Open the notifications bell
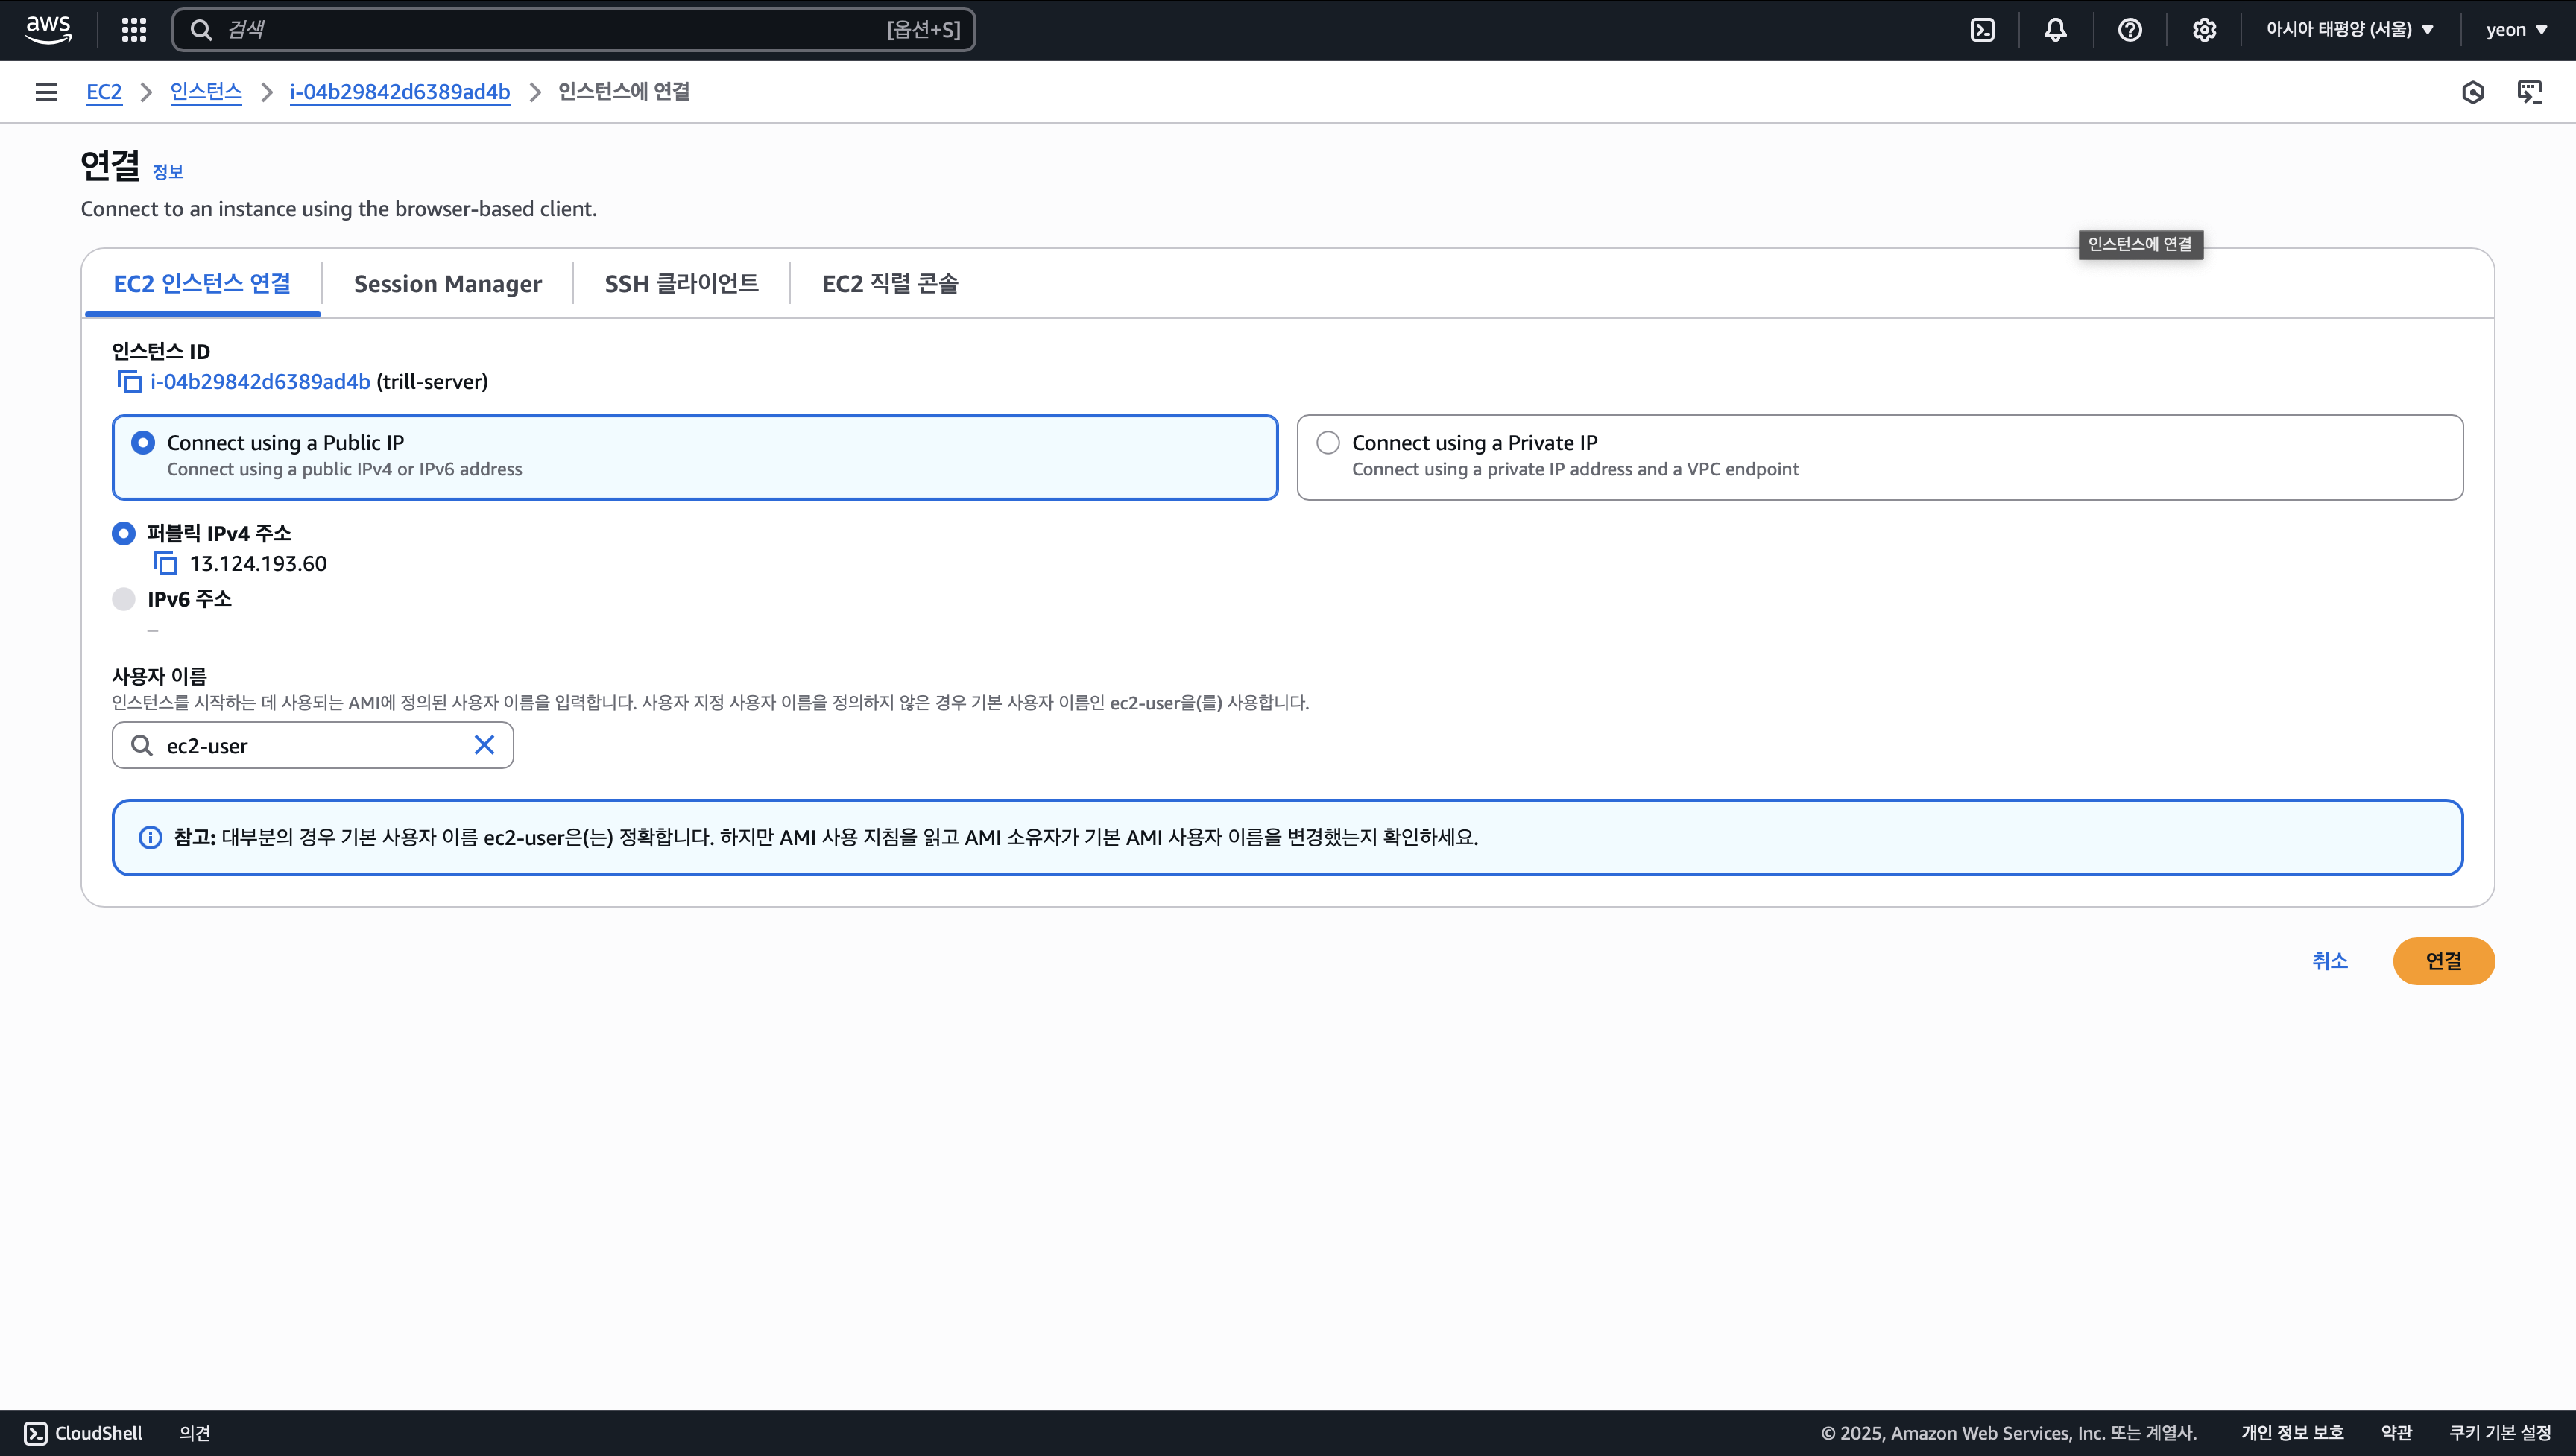Screen dimensions: 2576x1456 click(2055, 30)
